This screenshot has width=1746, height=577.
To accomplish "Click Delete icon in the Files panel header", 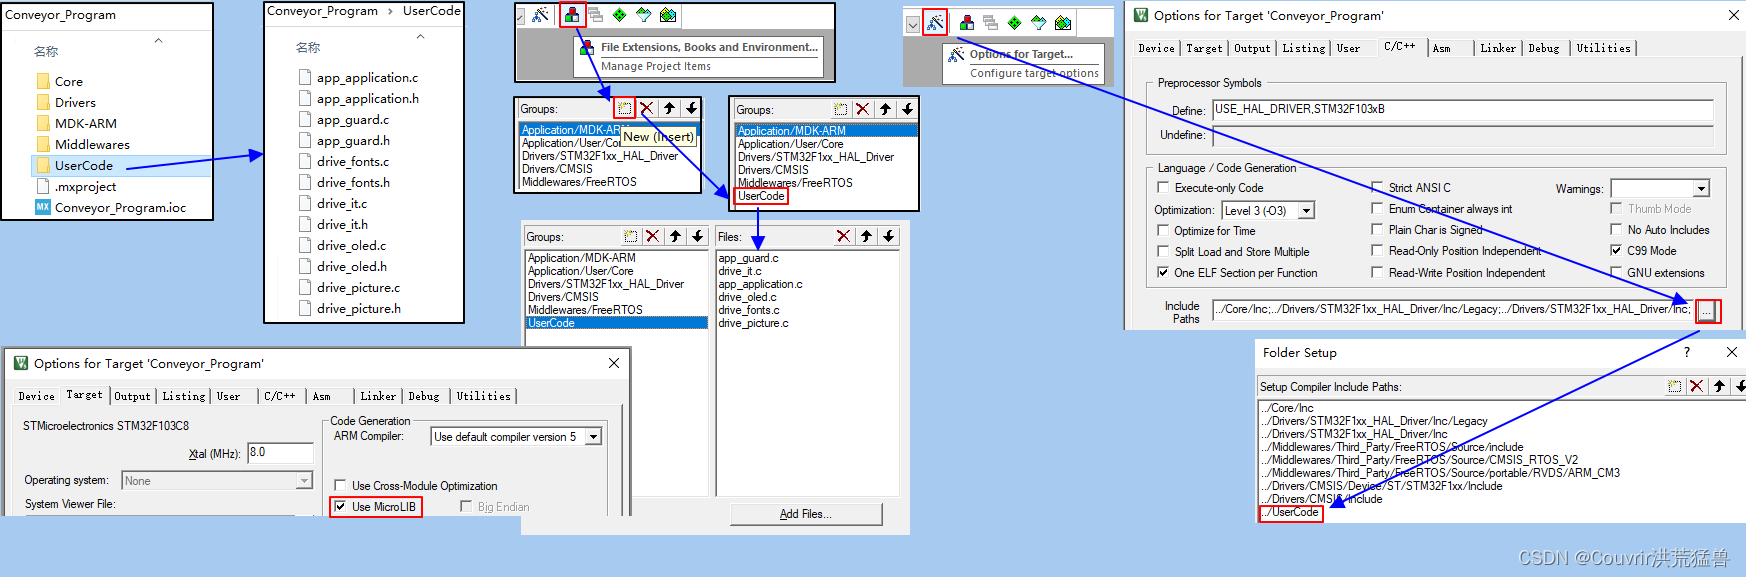I will [x=844, y=236].
